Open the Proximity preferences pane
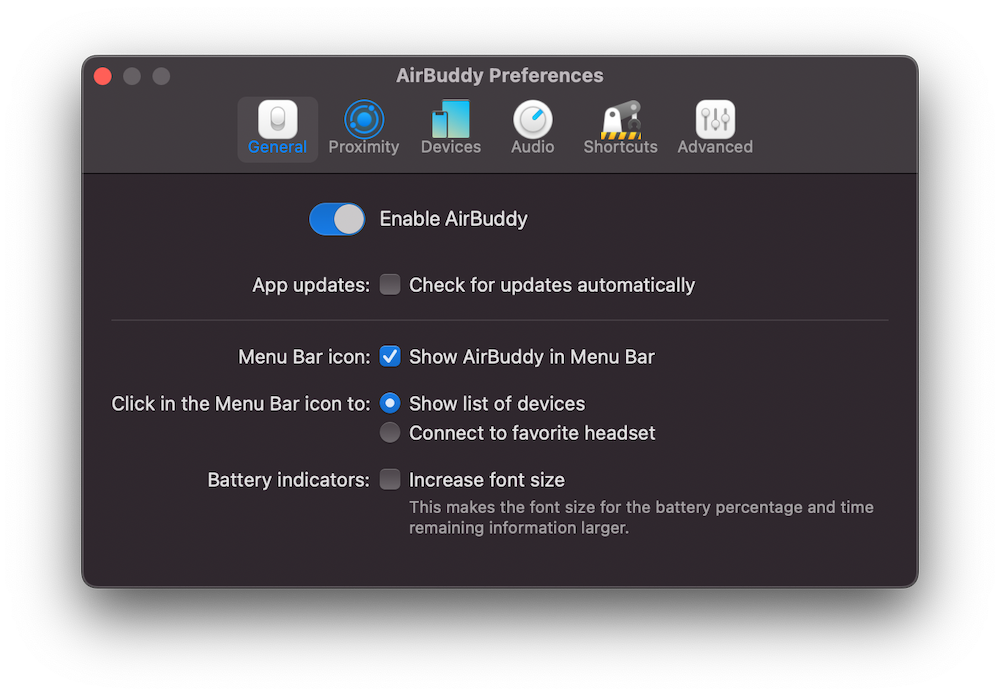Viewport: 1000px width, 696px height. (x=364, y=125)
